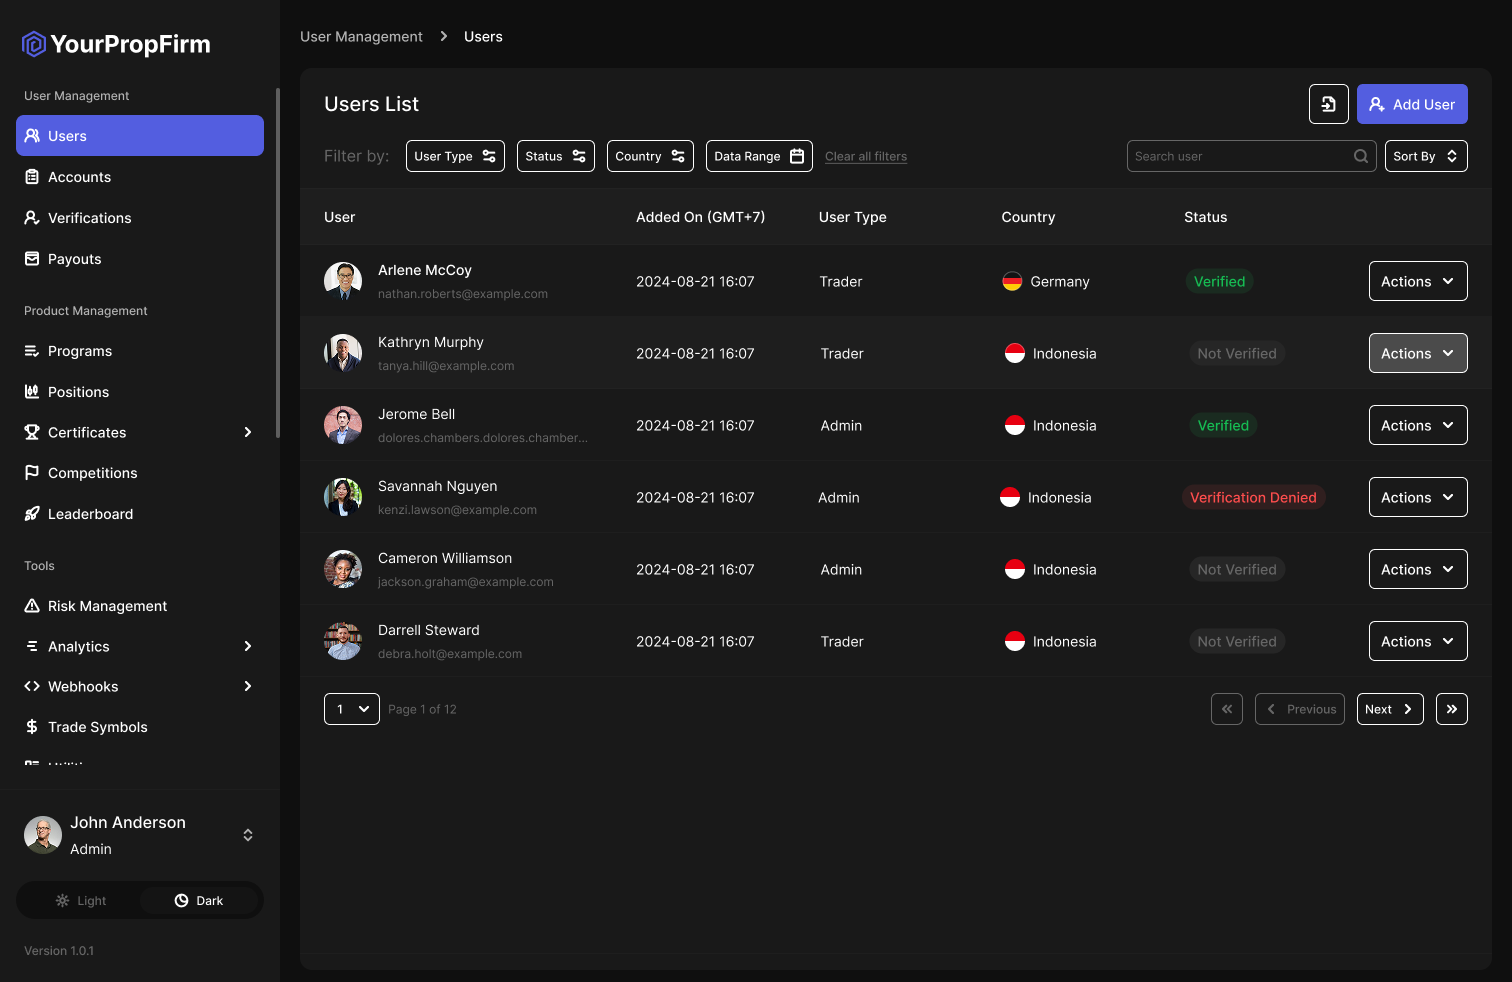This screenshot has height=982, width=1512.
Task: Click the magnifier icon in search box
Action: 1360,156
